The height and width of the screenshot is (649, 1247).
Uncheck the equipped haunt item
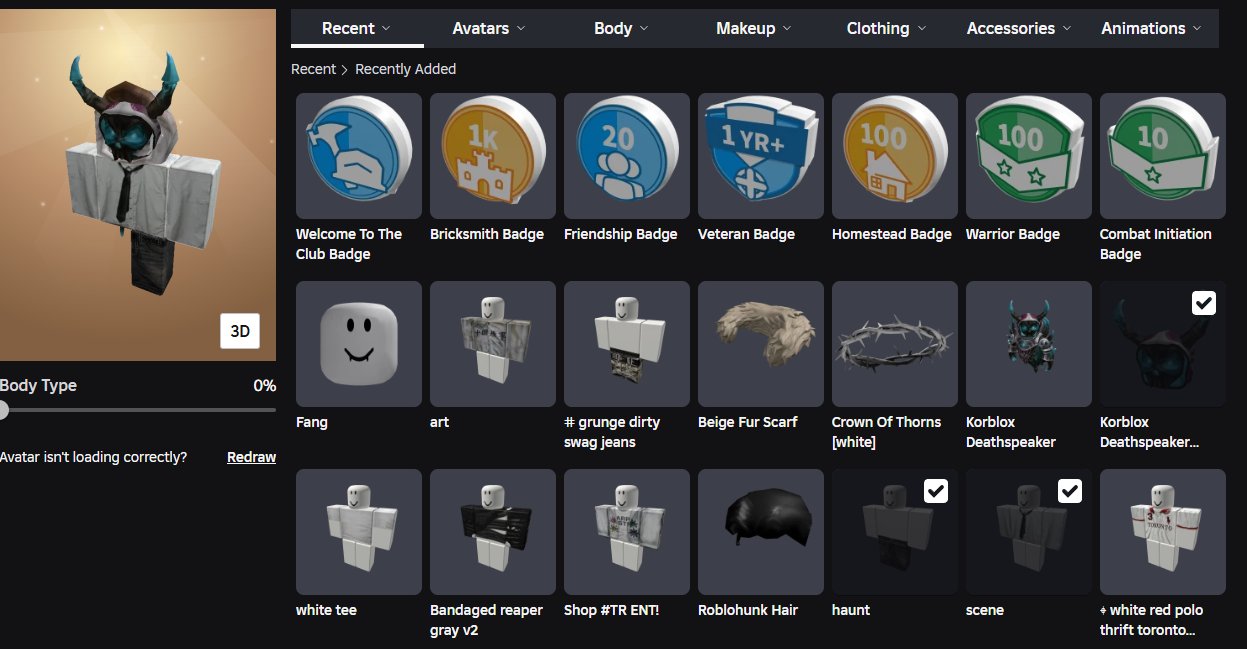click(x=936, y=491)
